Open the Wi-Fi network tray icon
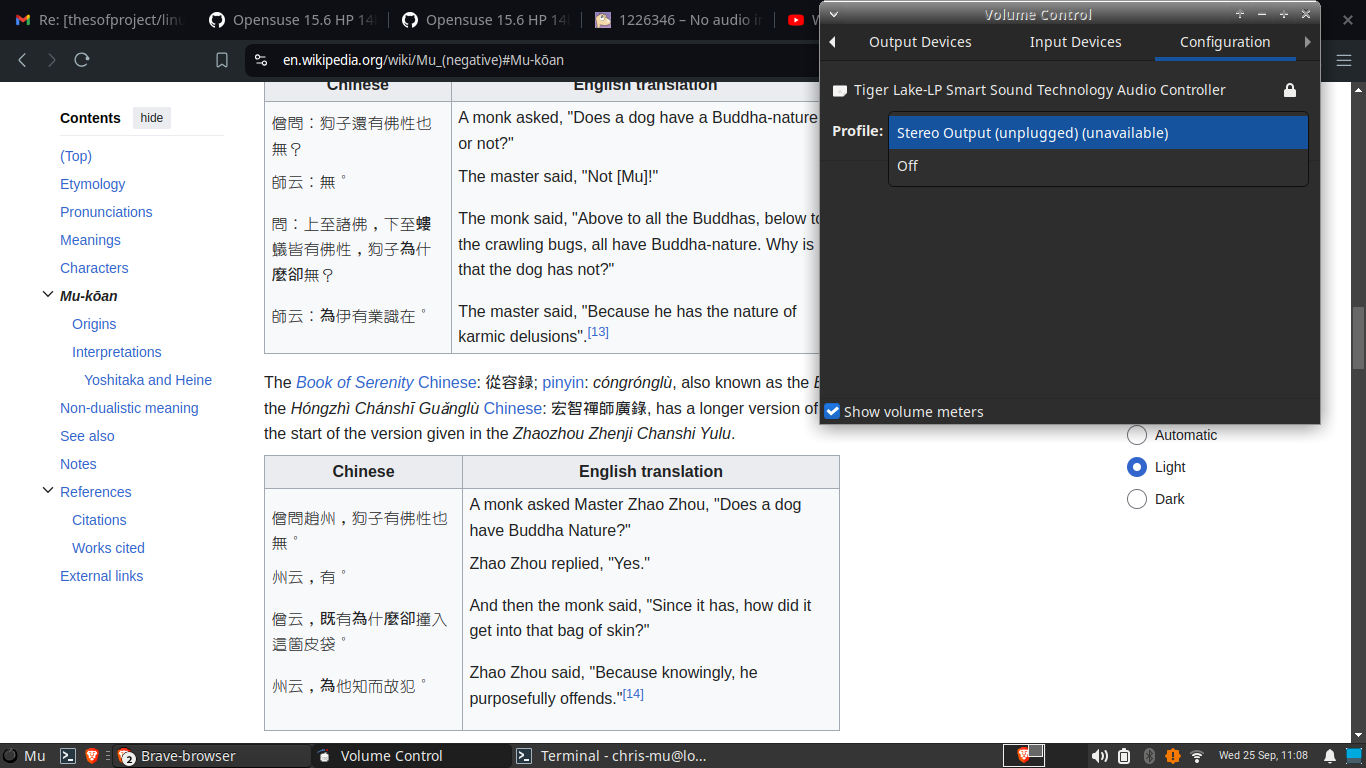The width and height of the screenshot is (1366, 768). 1197,756
